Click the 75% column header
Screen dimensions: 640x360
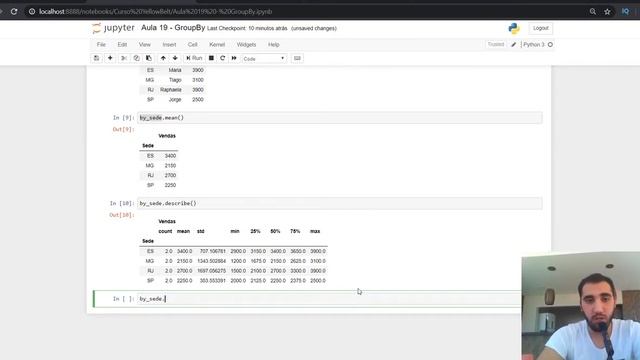(295, 231)
